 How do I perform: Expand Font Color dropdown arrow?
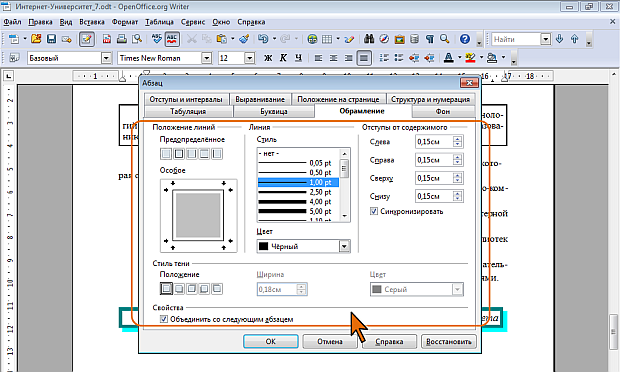tap(459, 58)
